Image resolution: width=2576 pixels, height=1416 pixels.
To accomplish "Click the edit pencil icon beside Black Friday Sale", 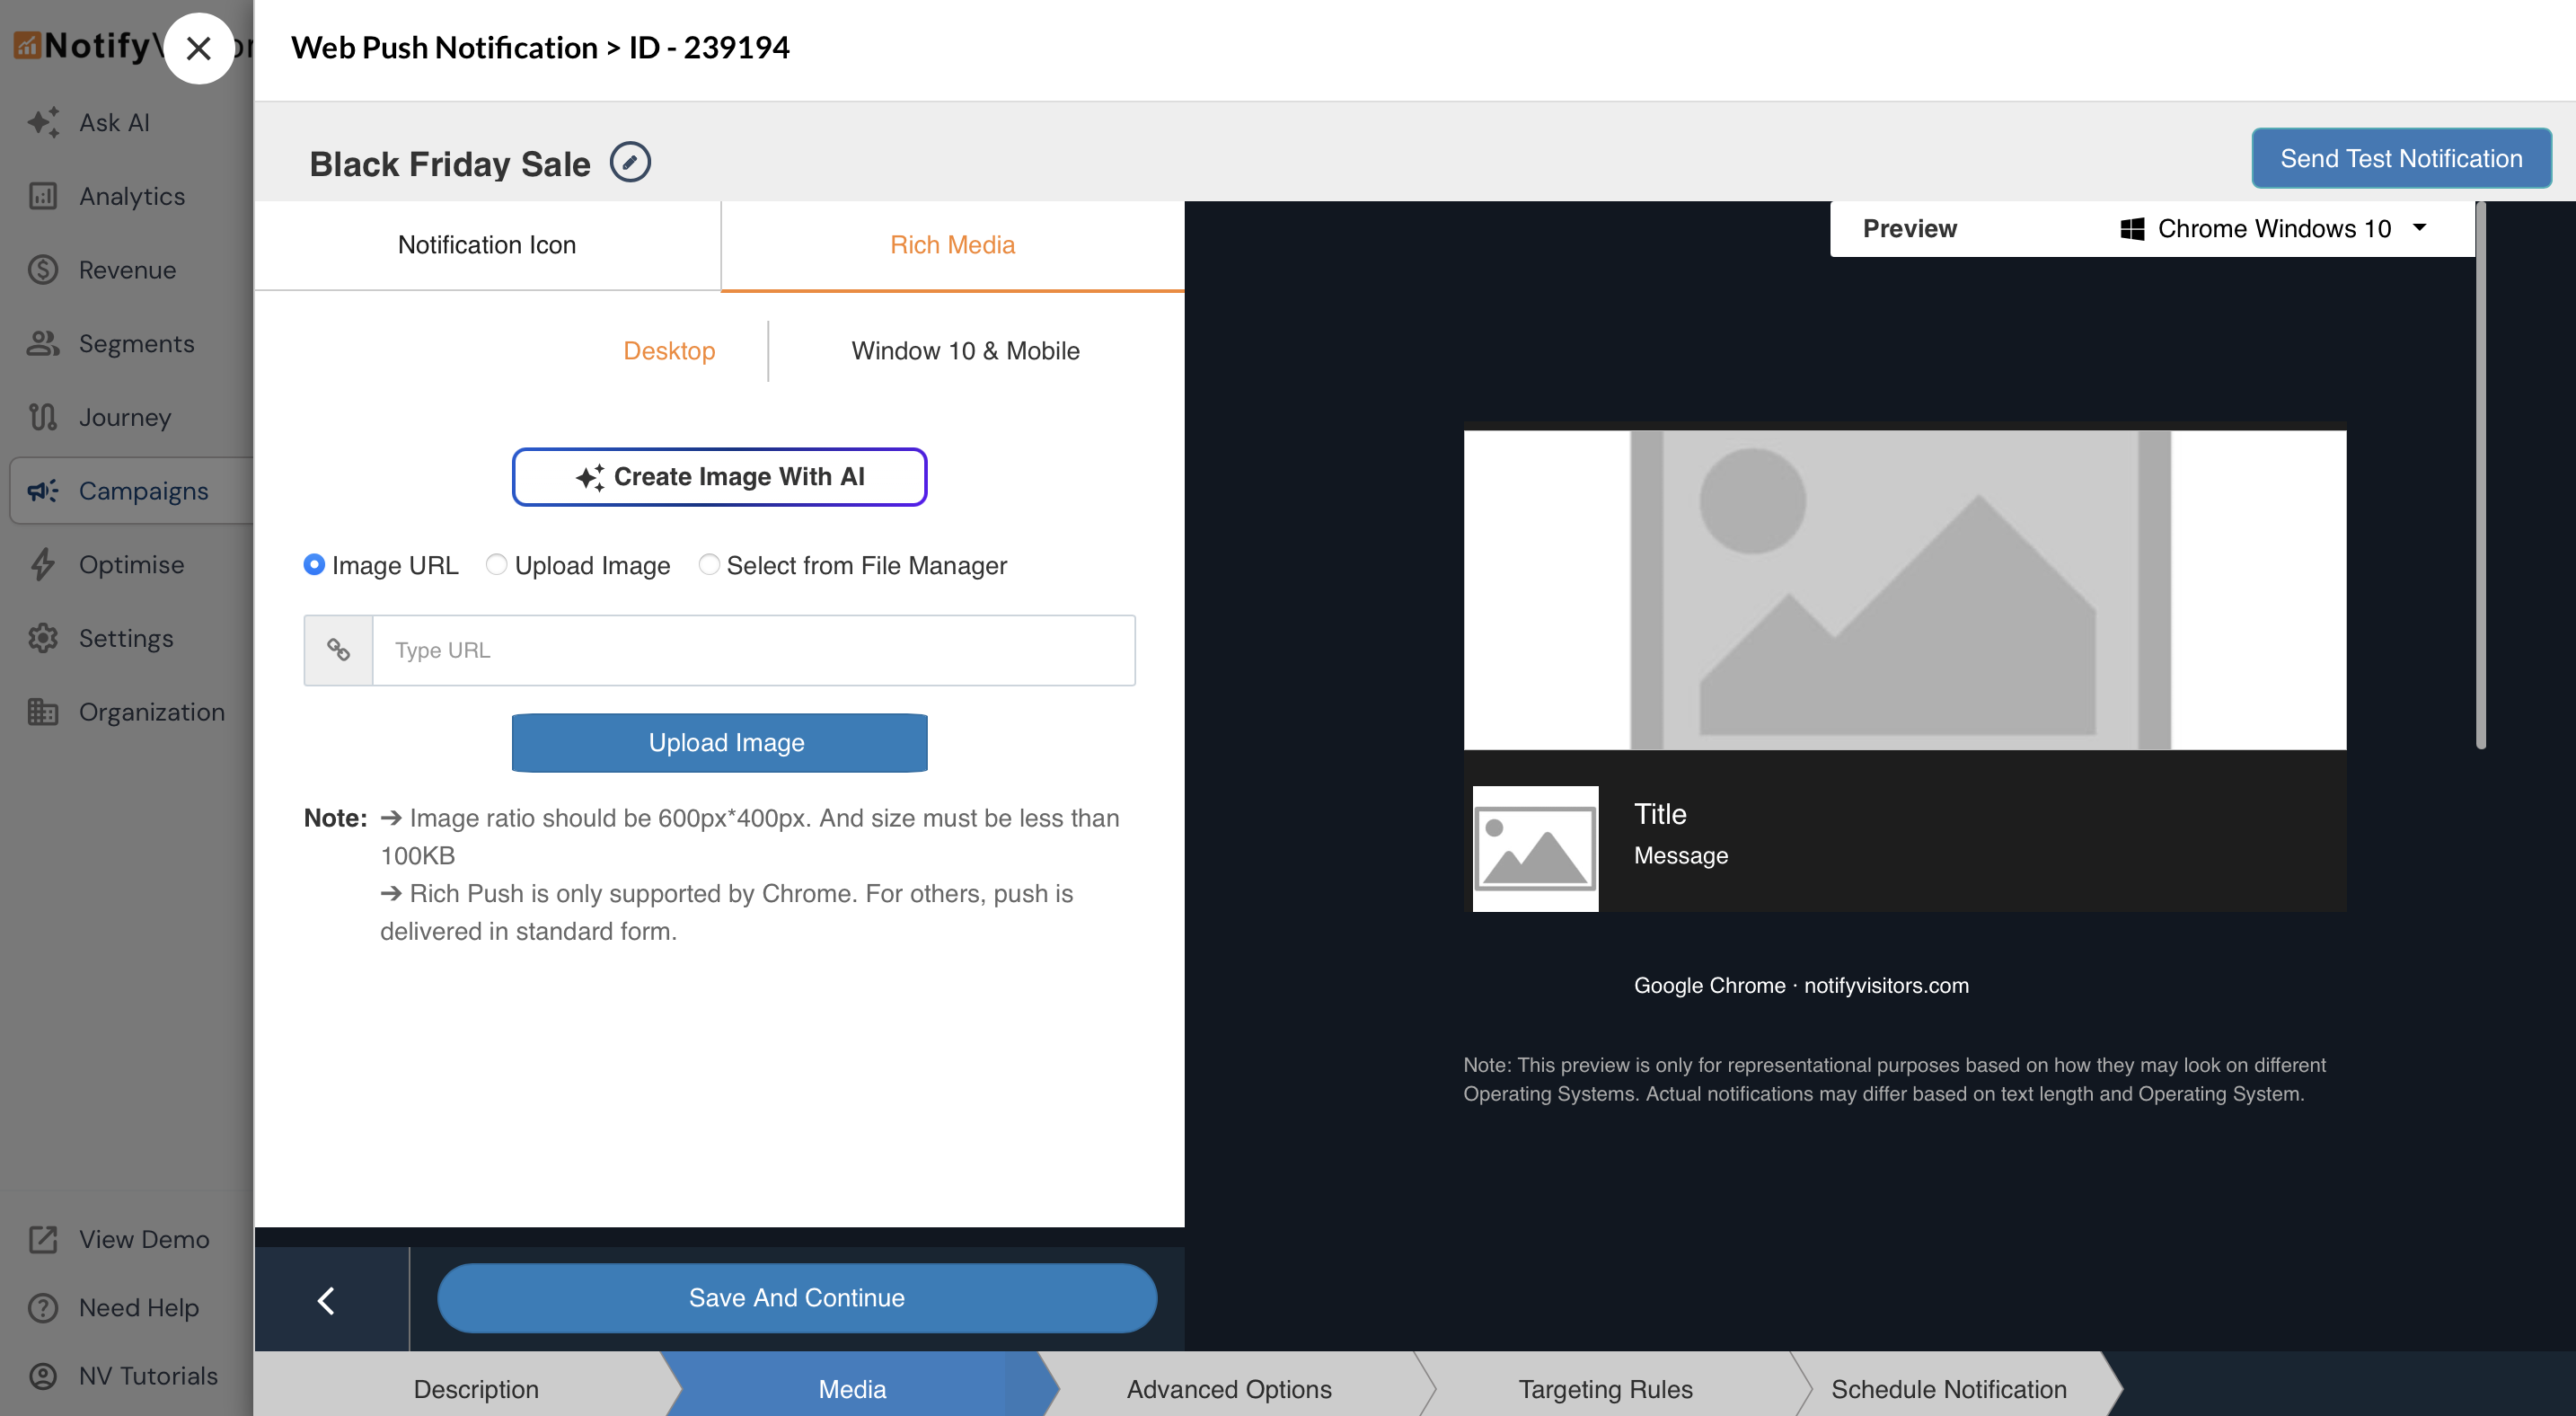I will (x=630, y=162).
